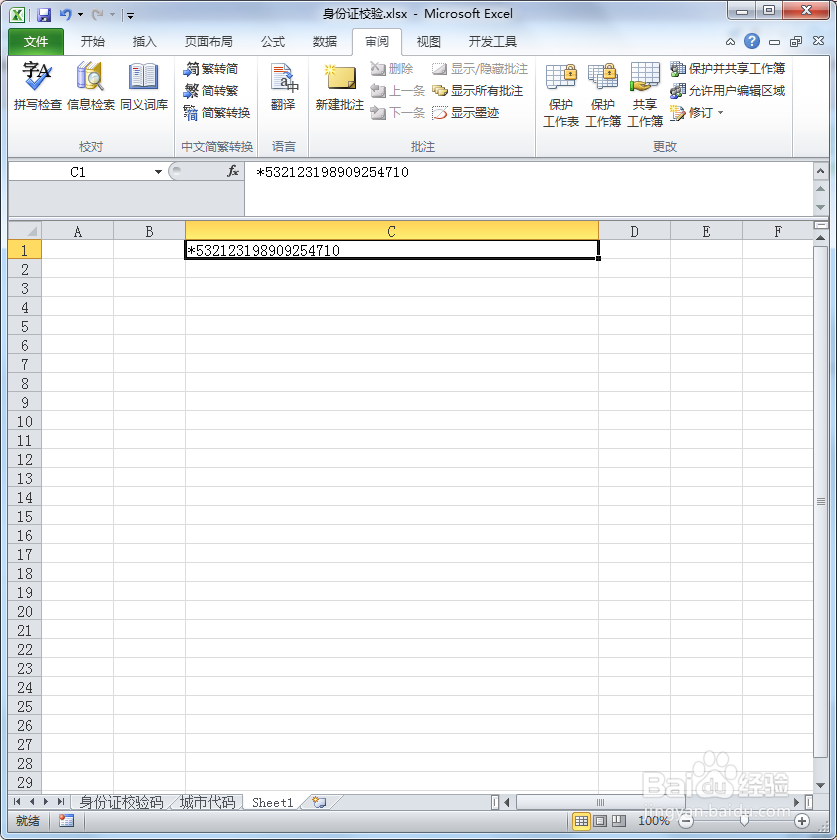Open the undo history dropdown arrow
This screenshot has height=840, width=837.
(80, 14)
